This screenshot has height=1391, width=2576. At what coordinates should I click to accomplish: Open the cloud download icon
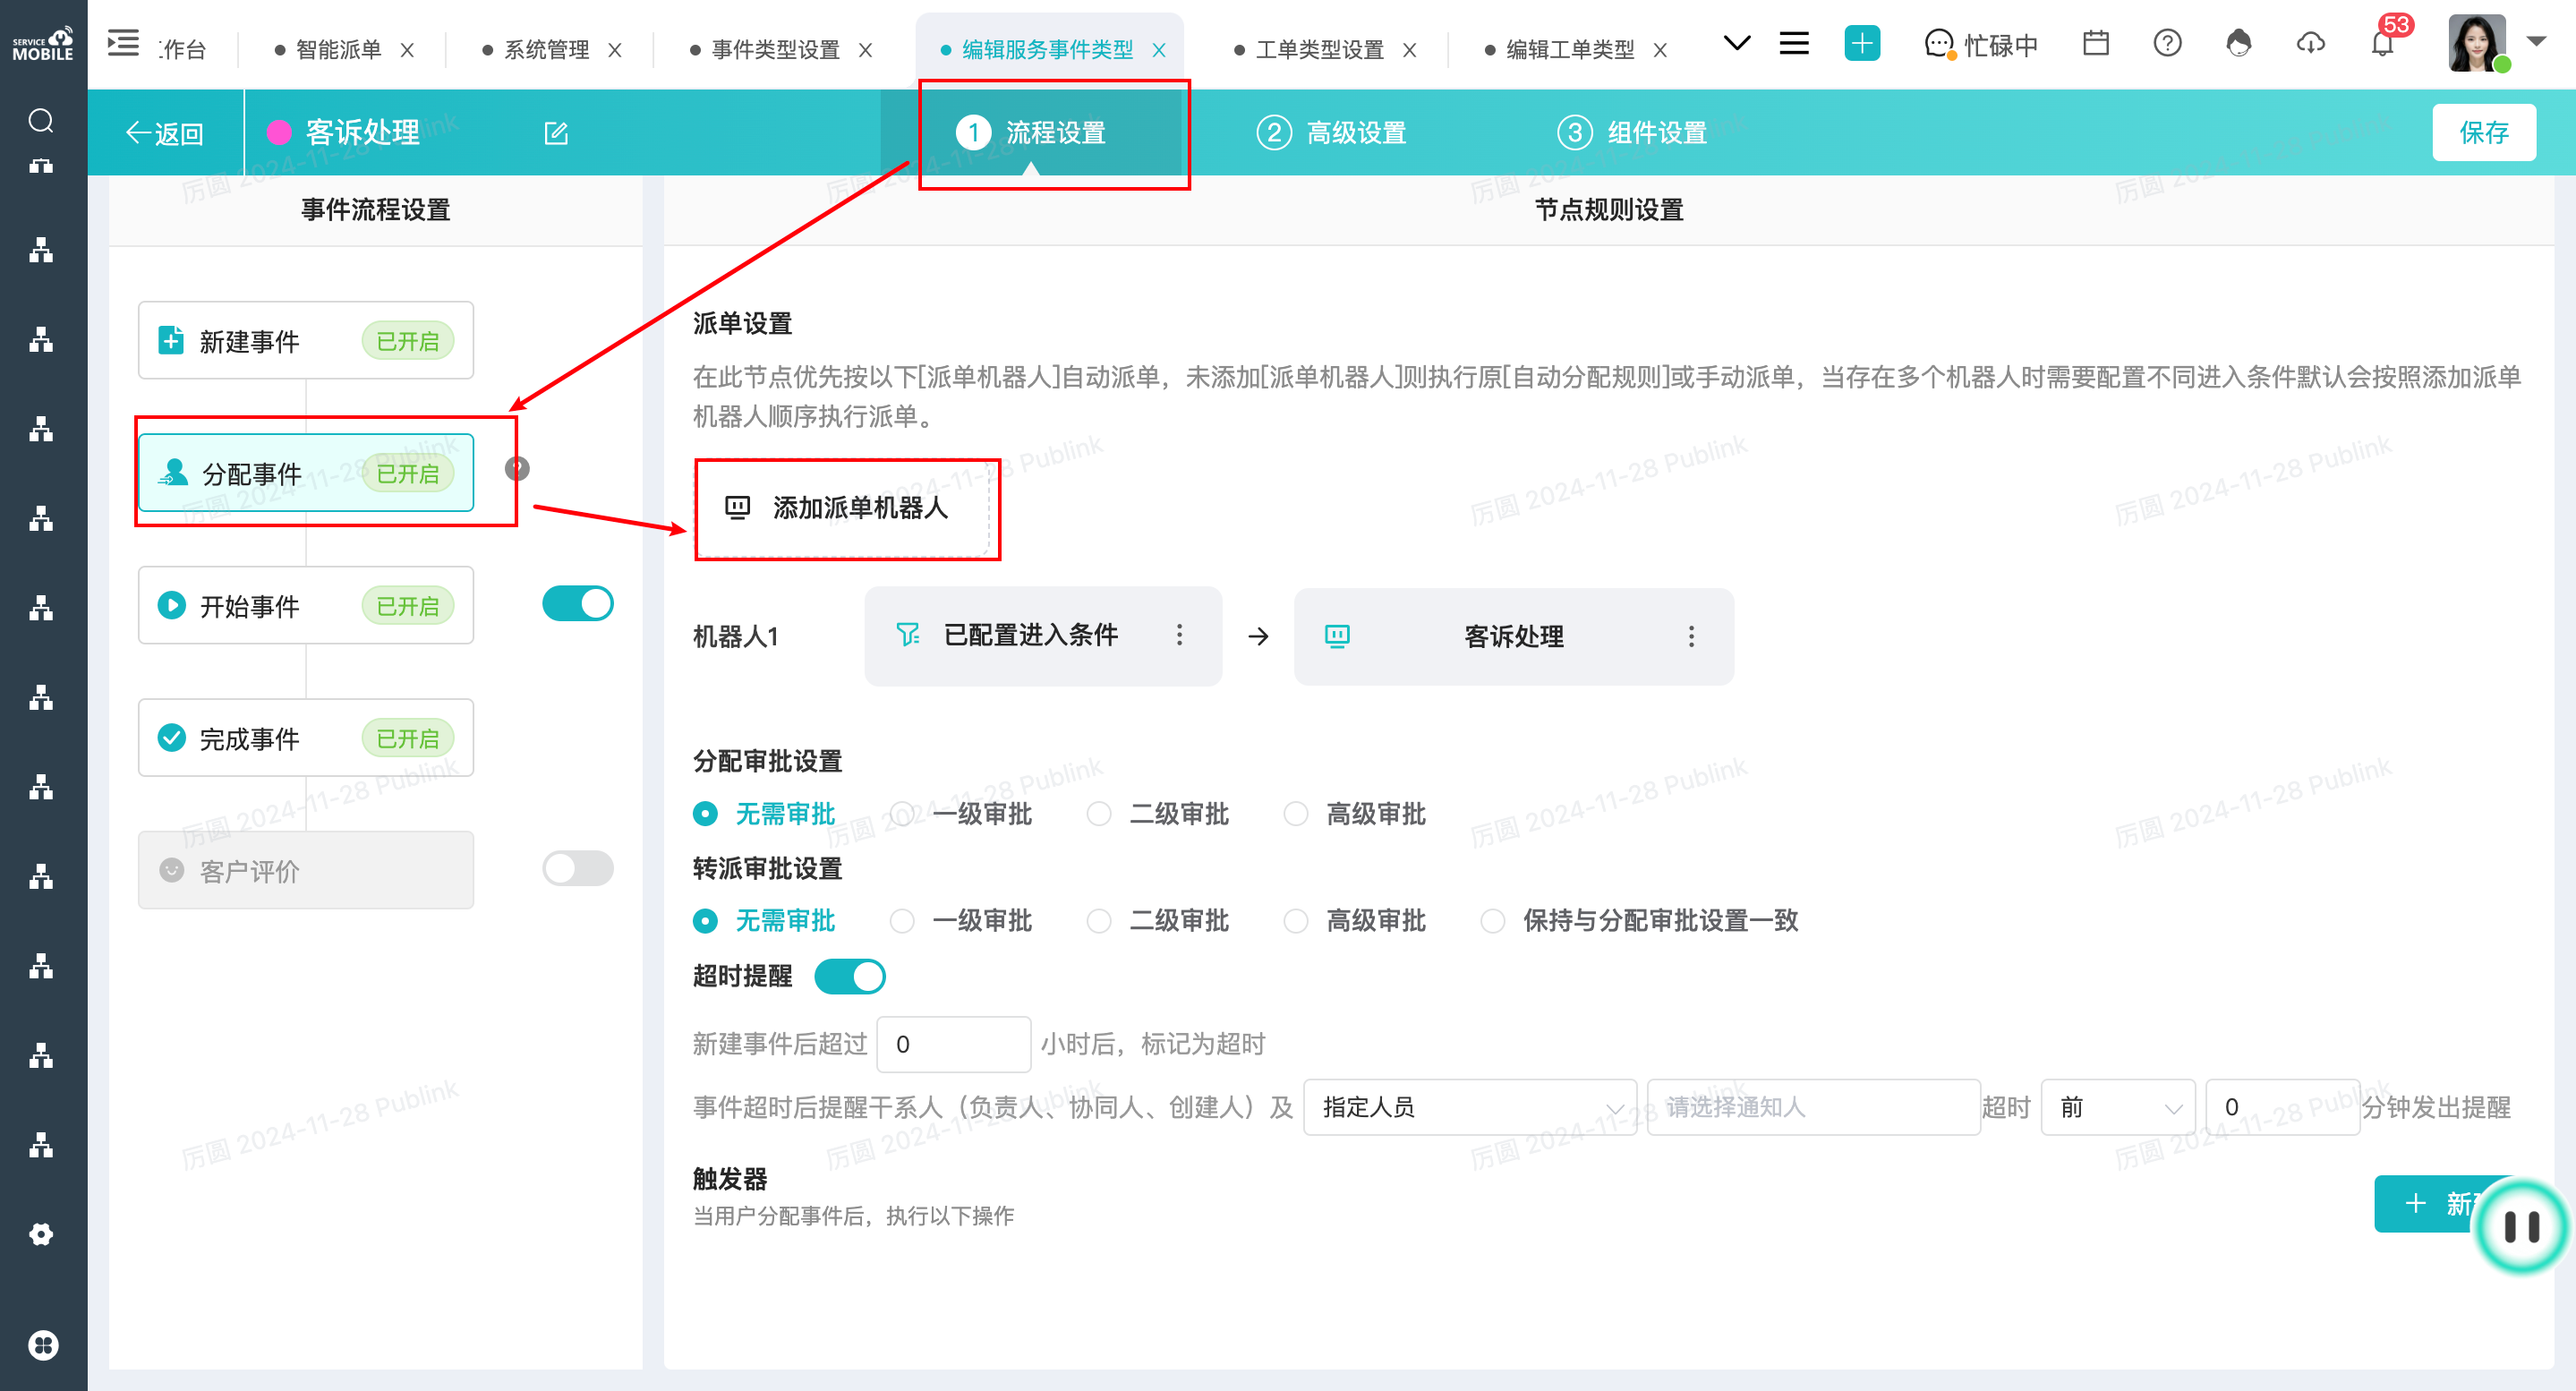[x=2310, y=43]
